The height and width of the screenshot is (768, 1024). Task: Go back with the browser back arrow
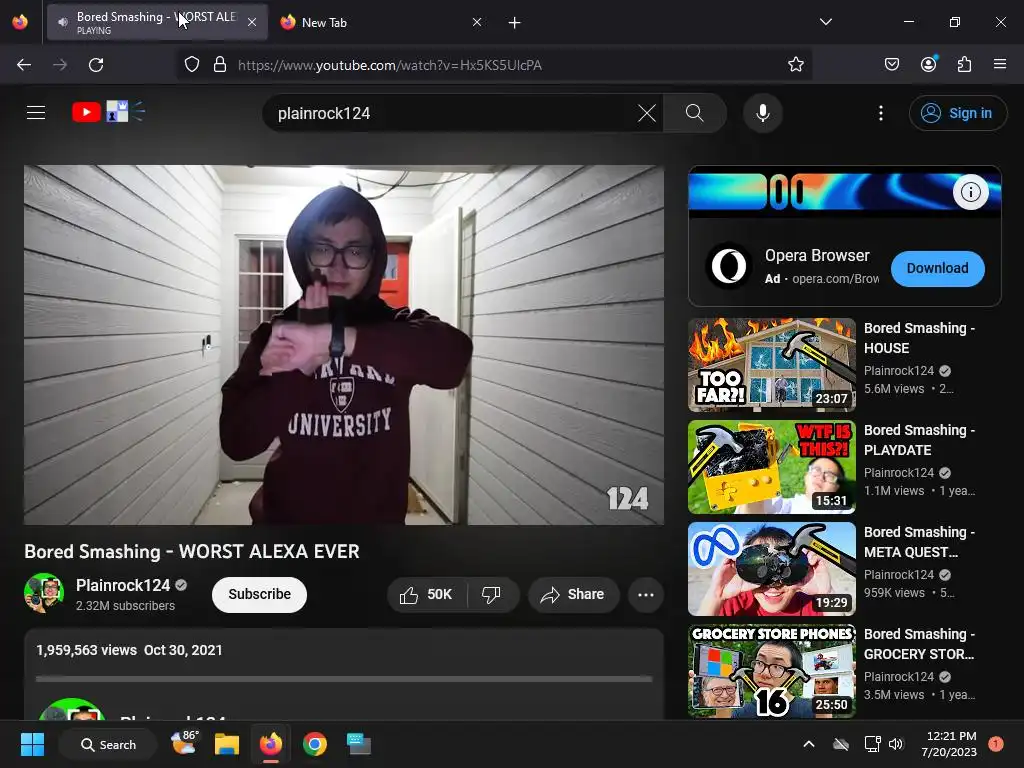click(x=24, y=65)
